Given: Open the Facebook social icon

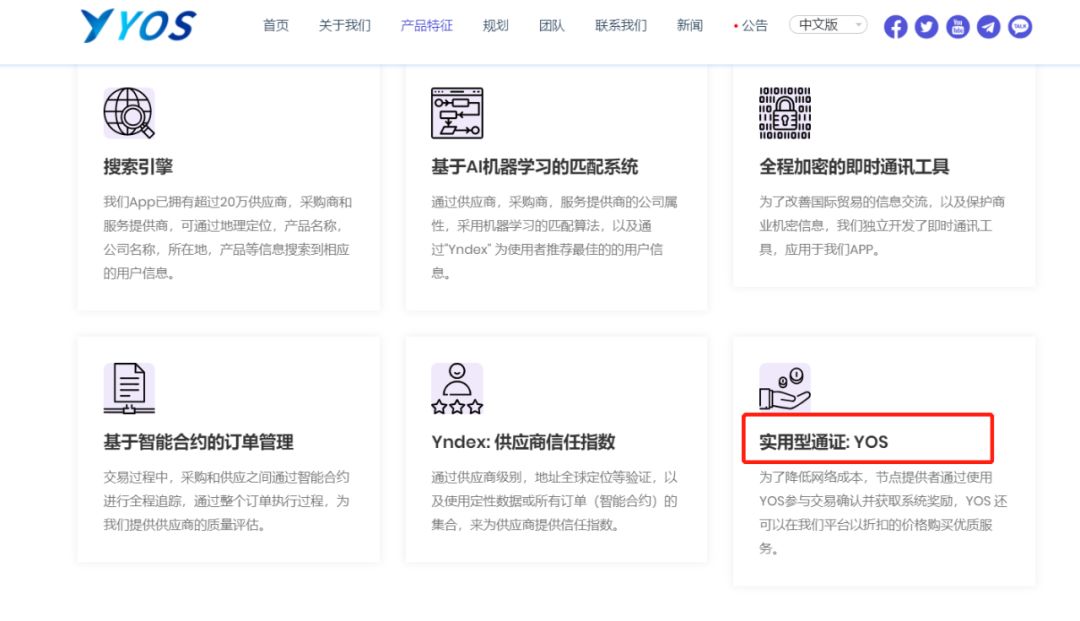Looking at the screenshot, I should pyautogui.click(x=895, y=27).
